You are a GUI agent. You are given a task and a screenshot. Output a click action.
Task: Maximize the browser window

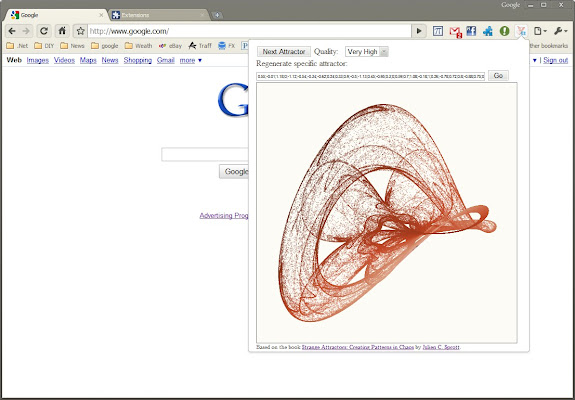click(x=544, y=5)
